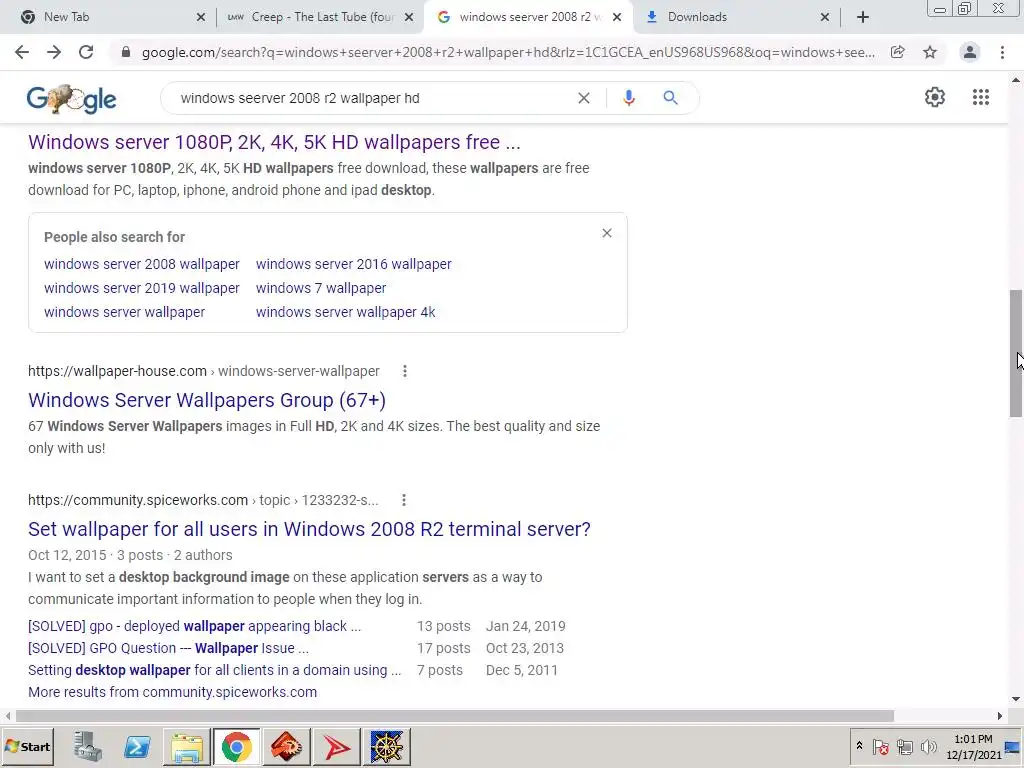Image resolution: width=1024 pixels, height=768 pixels.
Task: Open volume control in tray
Action: [929, 746]
